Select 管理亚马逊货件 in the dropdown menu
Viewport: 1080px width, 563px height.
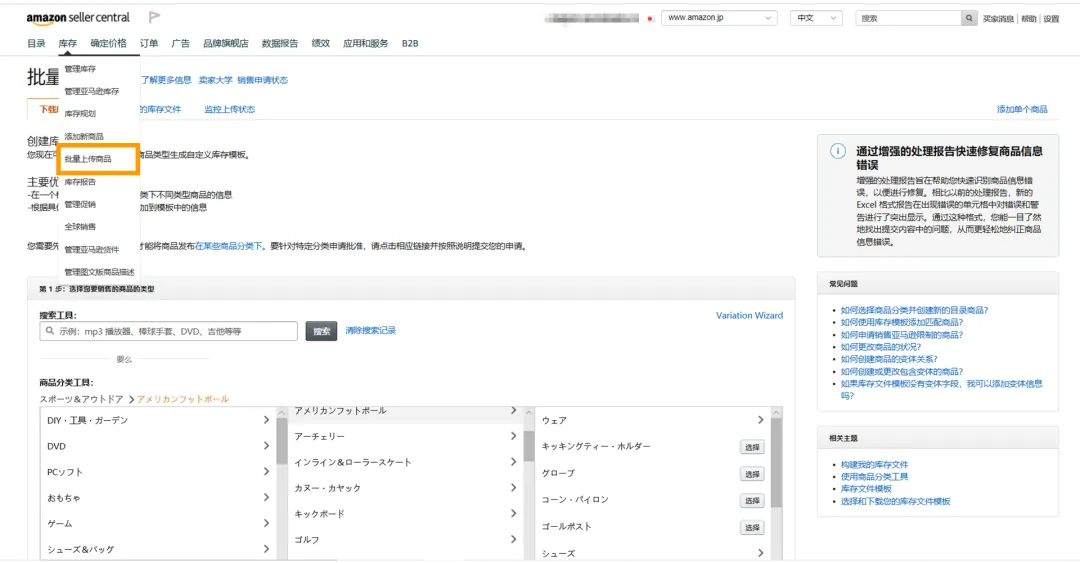(92, 249)
